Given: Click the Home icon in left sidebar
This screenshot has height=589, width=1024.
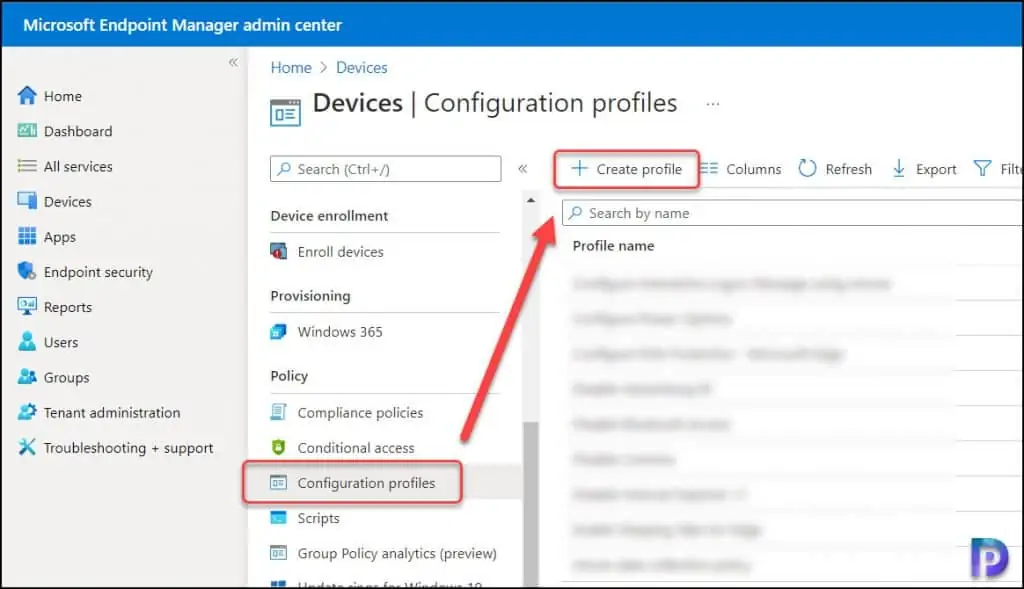Looking at the screenshot, I should [27, 96].
